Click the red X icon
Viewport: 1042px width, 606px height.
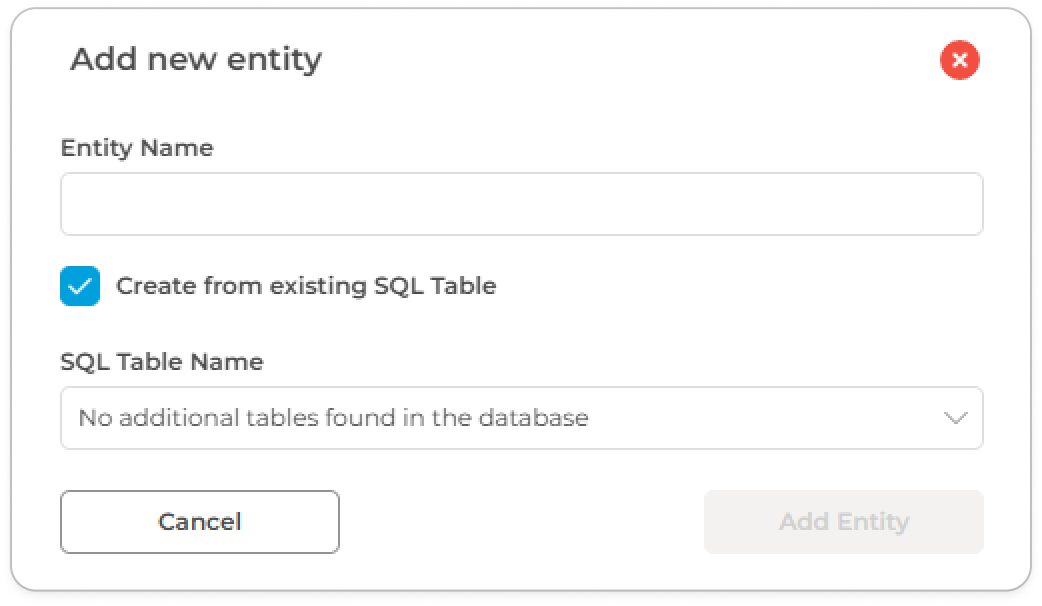959,61
